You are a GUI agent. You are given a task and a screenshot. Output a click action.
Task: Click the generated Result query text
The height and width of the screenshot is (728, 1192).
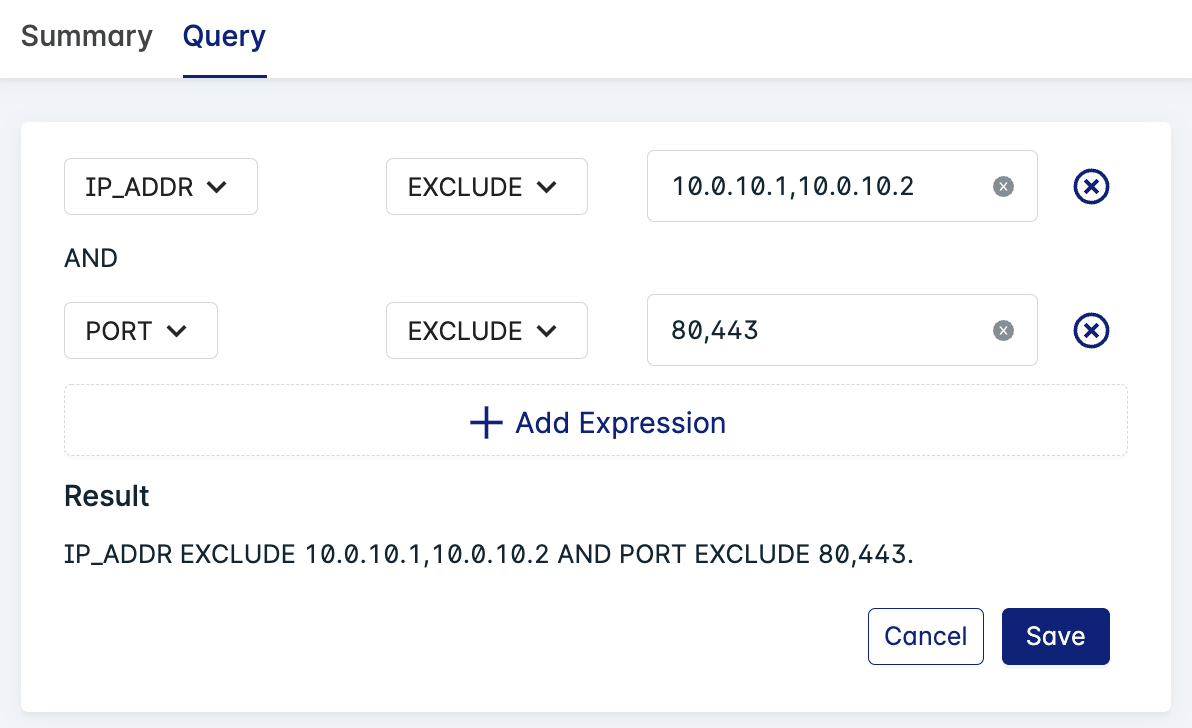tap(488, 554)
